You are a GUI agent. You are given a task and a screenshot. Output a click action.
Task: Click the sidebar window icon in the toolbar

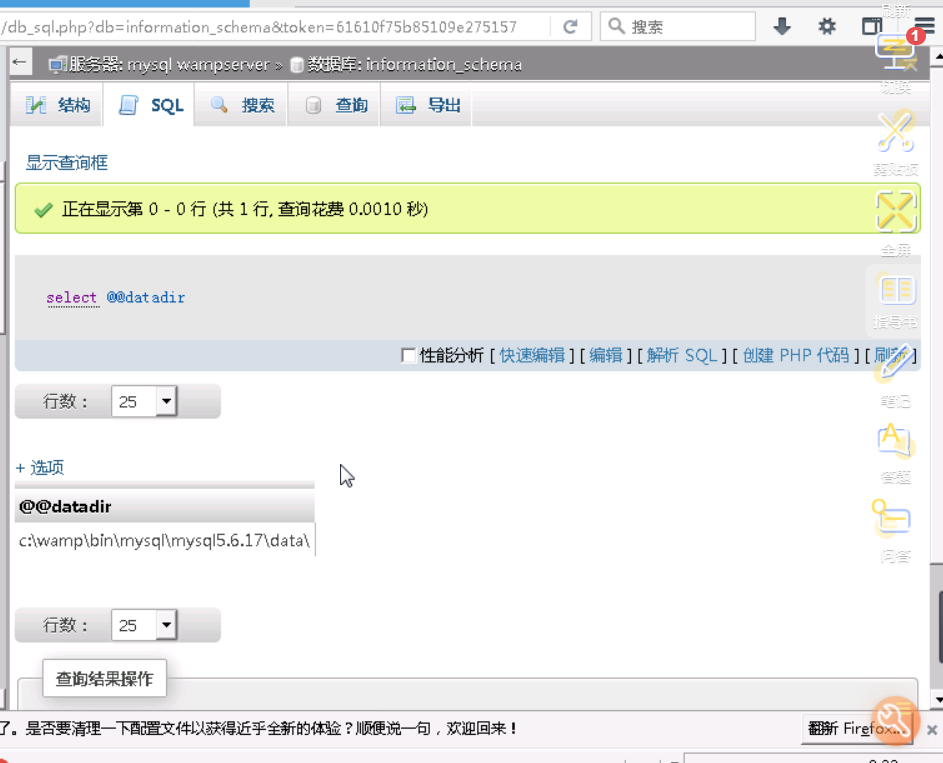871,26
